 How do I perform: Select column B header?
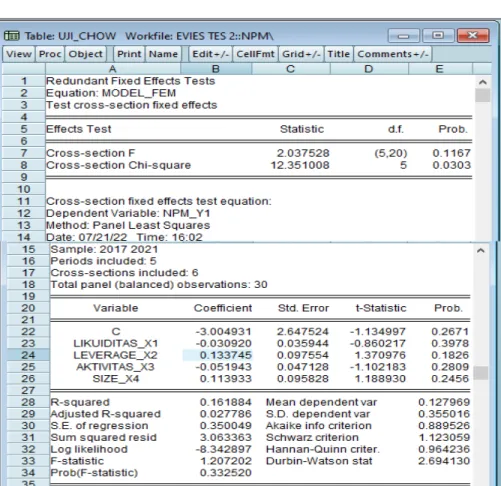coord(216,69)
